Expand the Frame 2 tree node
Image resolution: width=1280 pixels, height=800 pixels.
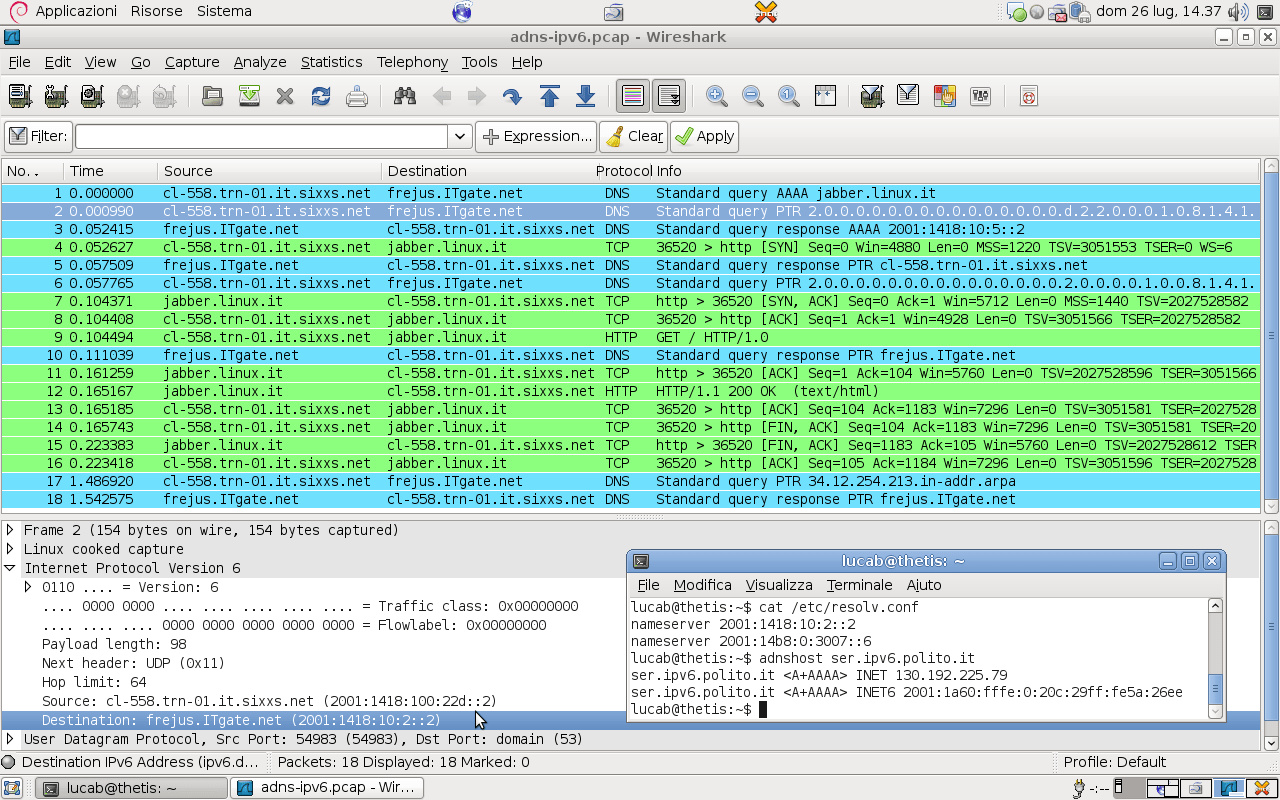10,530
